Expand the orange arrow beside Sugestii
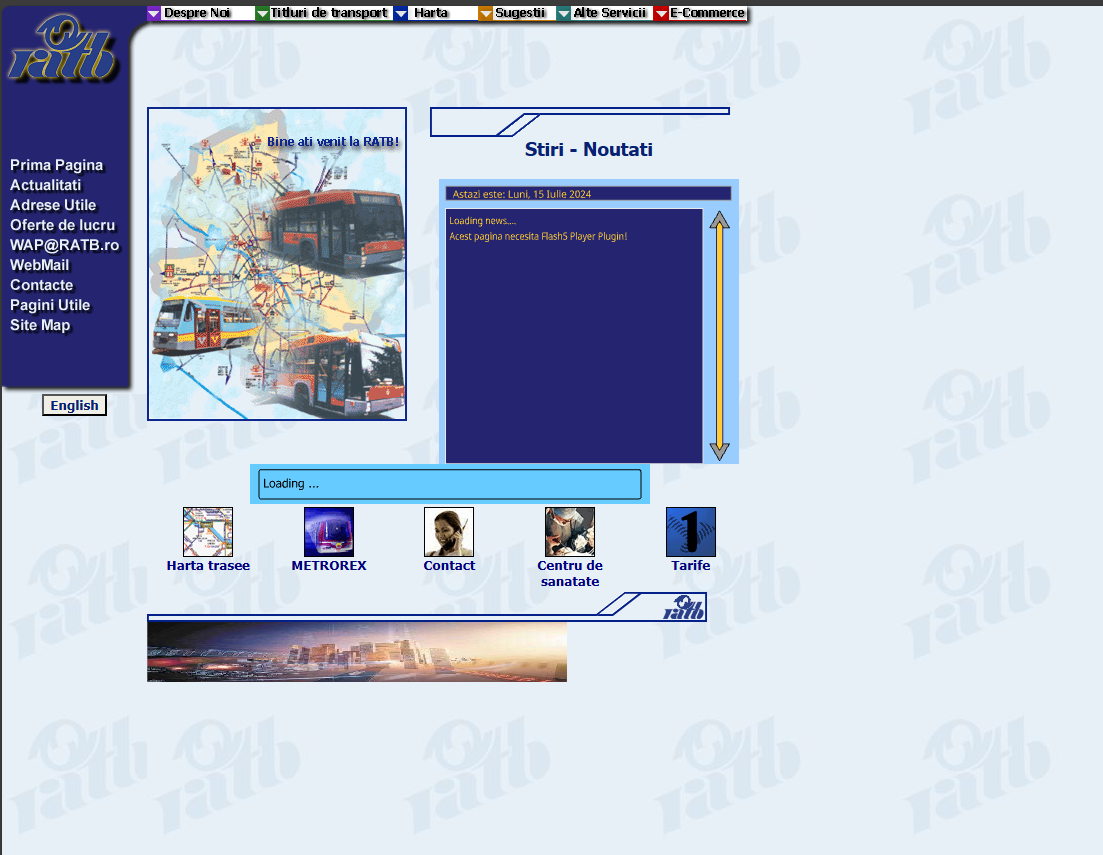This screenshot has height=855, width=1103. click(x=485, y=13)
